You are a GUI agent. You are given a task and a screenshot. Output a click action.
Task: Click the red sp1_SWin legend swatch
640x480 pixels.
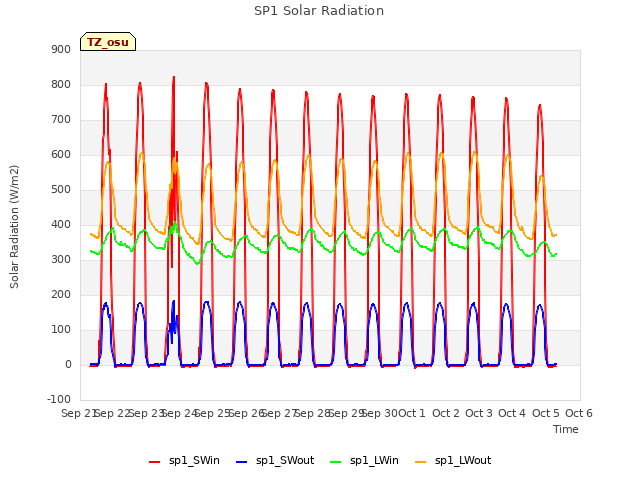[x=155, y=462]
